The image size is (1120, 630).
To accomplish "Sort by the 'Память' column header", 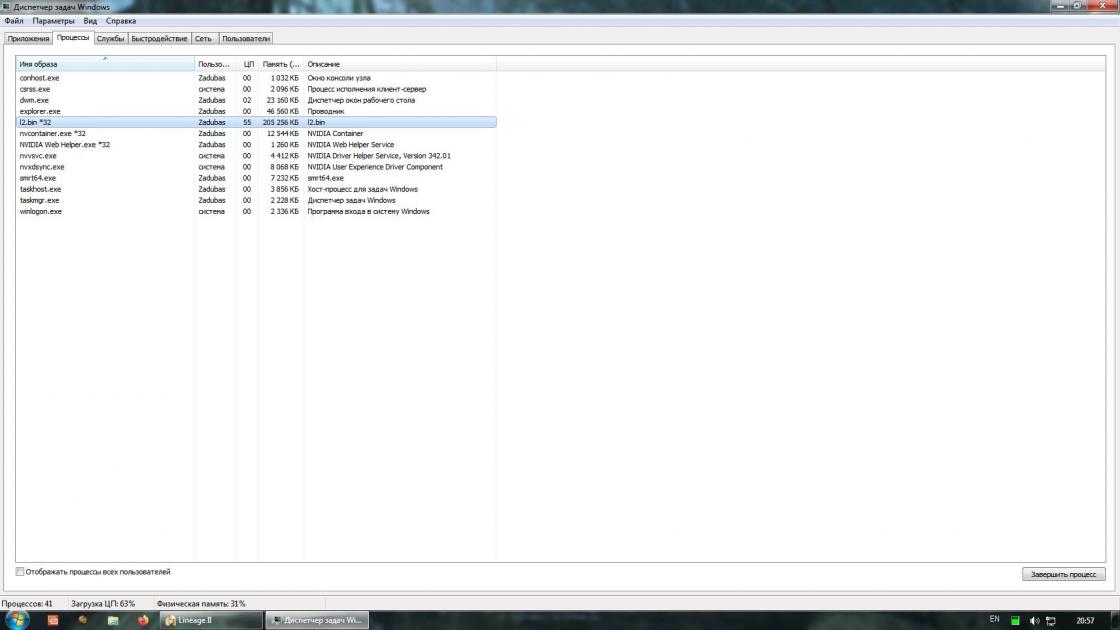I will tap(281, 64).
